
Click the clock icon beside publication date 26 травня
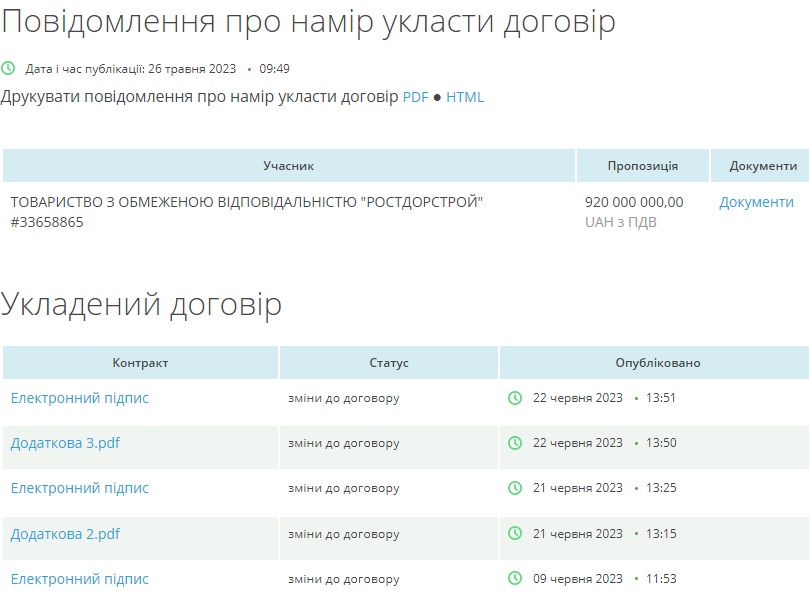[x=8, y=68]
